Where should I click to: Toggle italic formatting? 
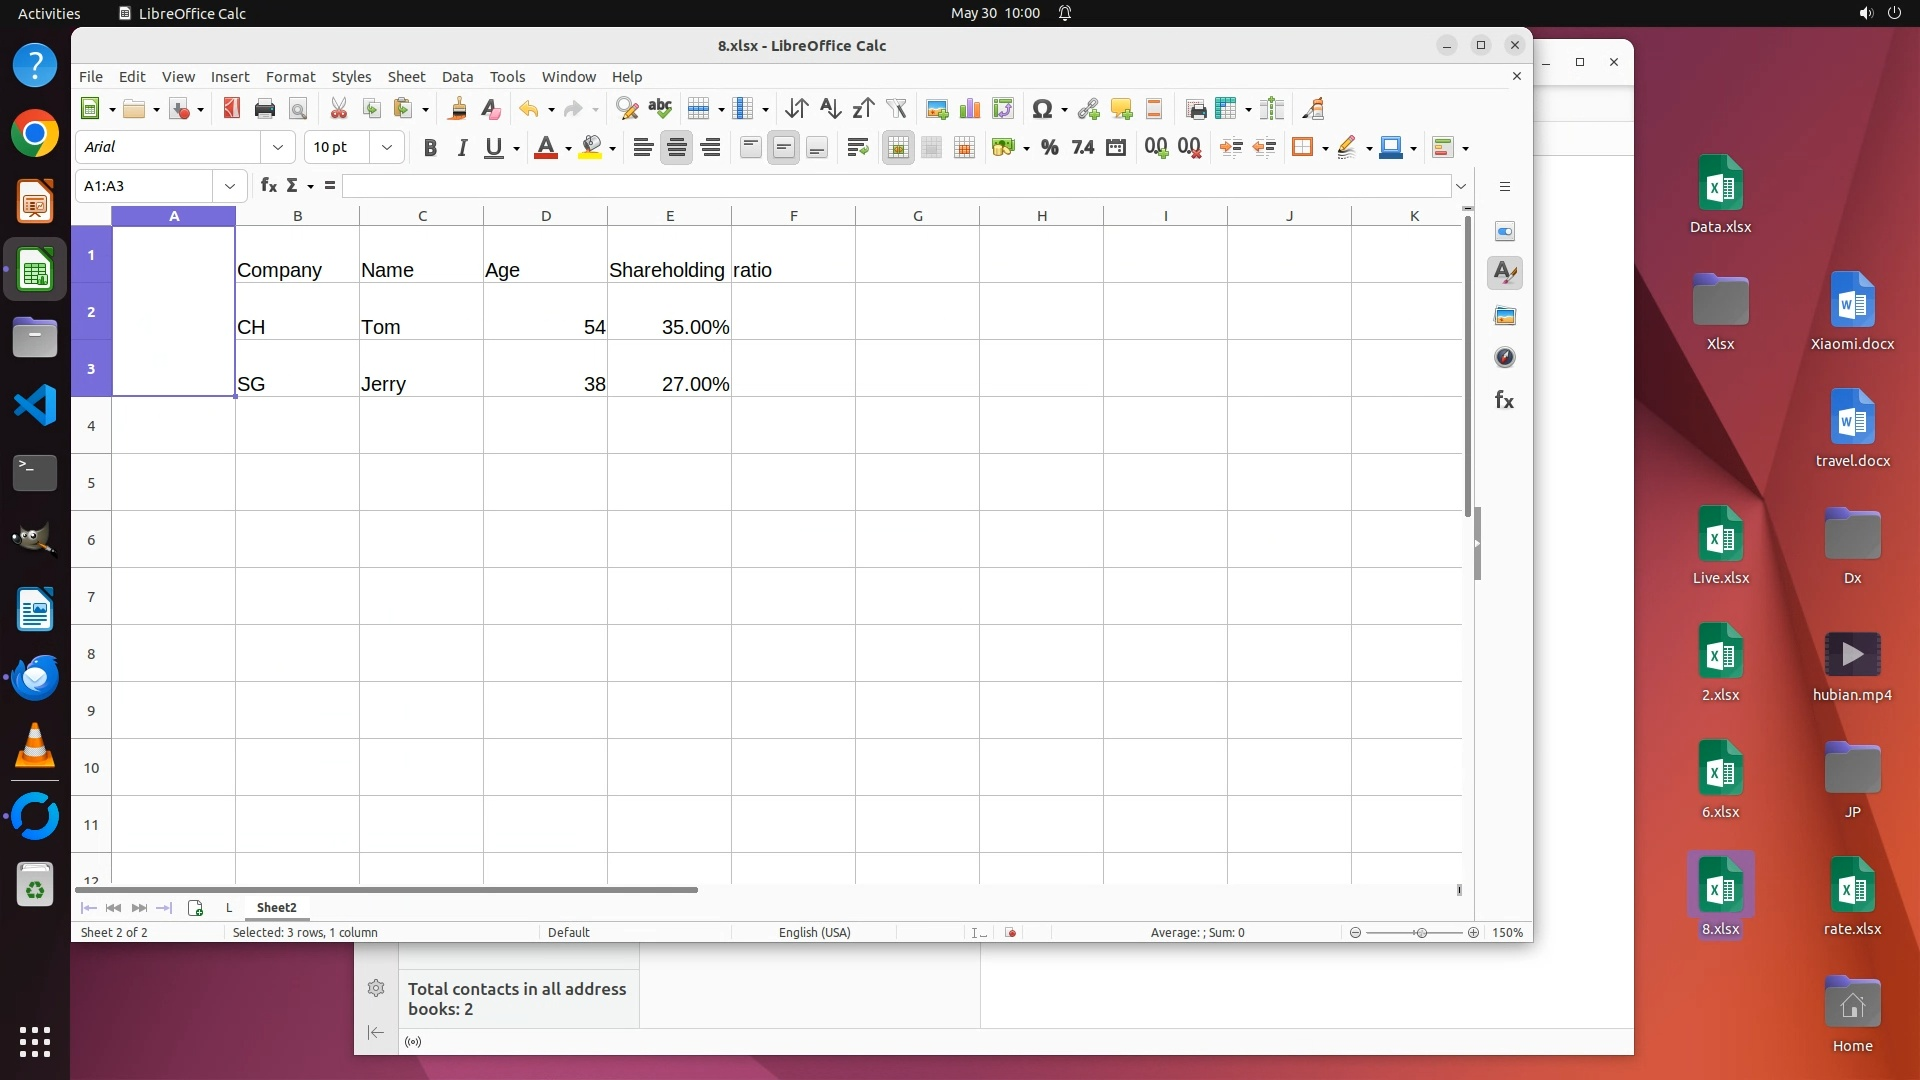coord(462,148)
